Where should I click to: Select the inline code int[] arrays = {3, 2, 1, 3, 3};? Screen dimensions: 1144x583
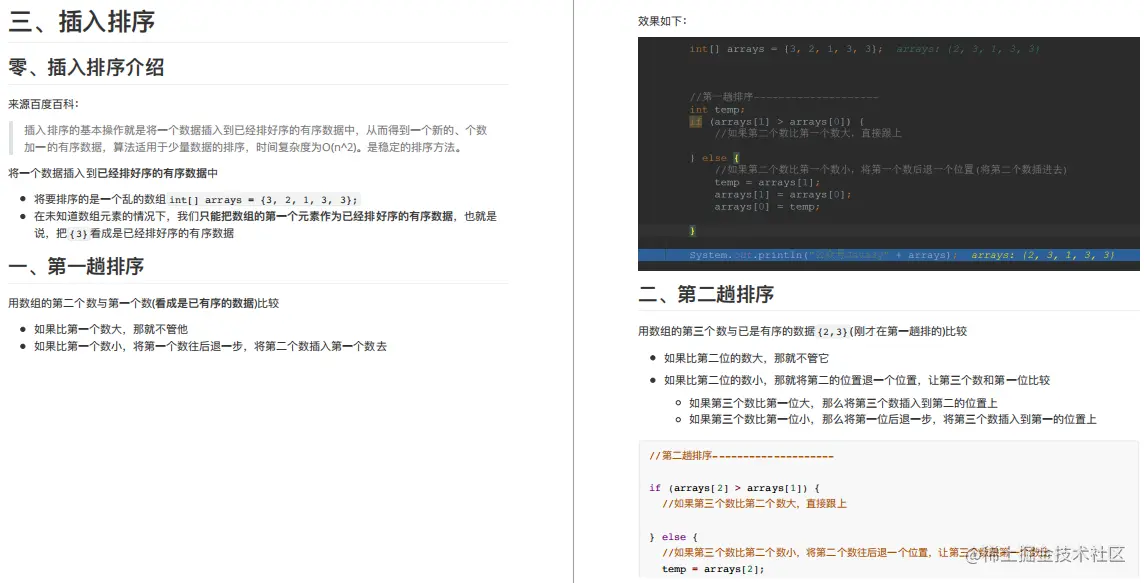pyautogui.click(x=263, y=197)
